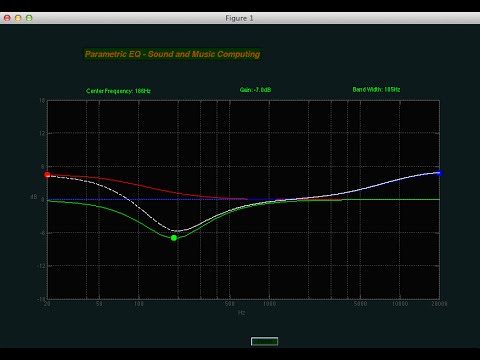Click the 12 label on the gain axis
This screenshot has width=480, height=360.
[x=42, y=133]
